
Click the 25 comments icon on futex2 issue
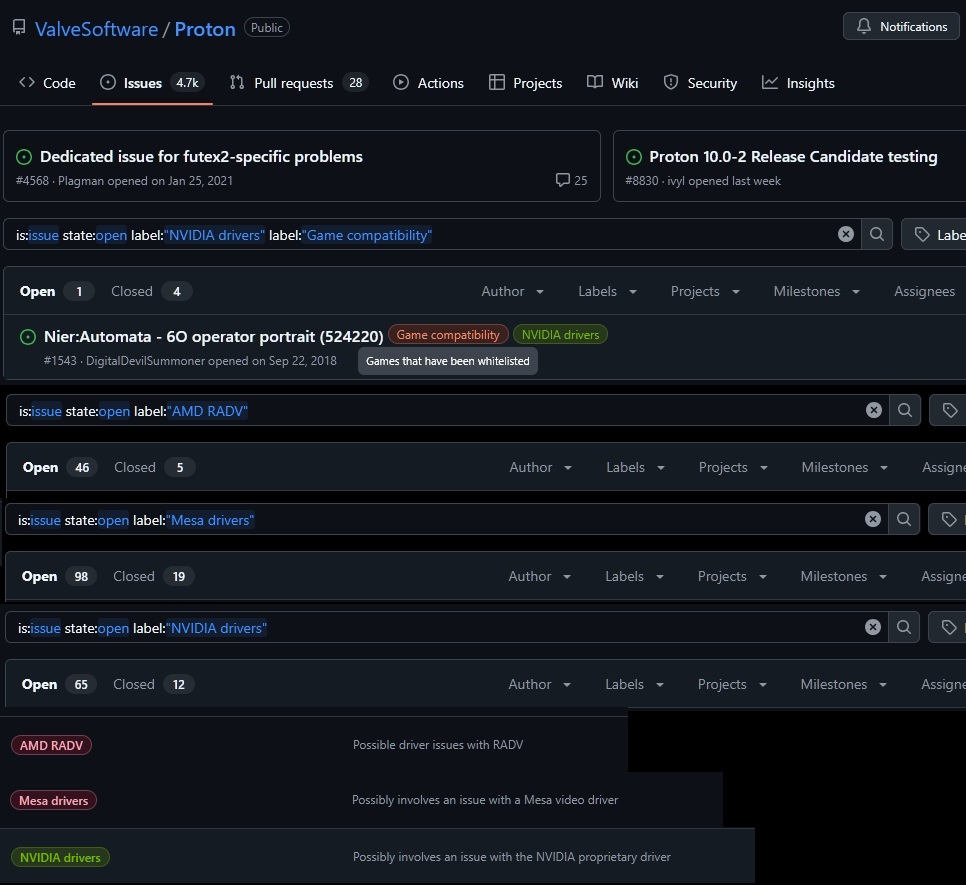571,180
